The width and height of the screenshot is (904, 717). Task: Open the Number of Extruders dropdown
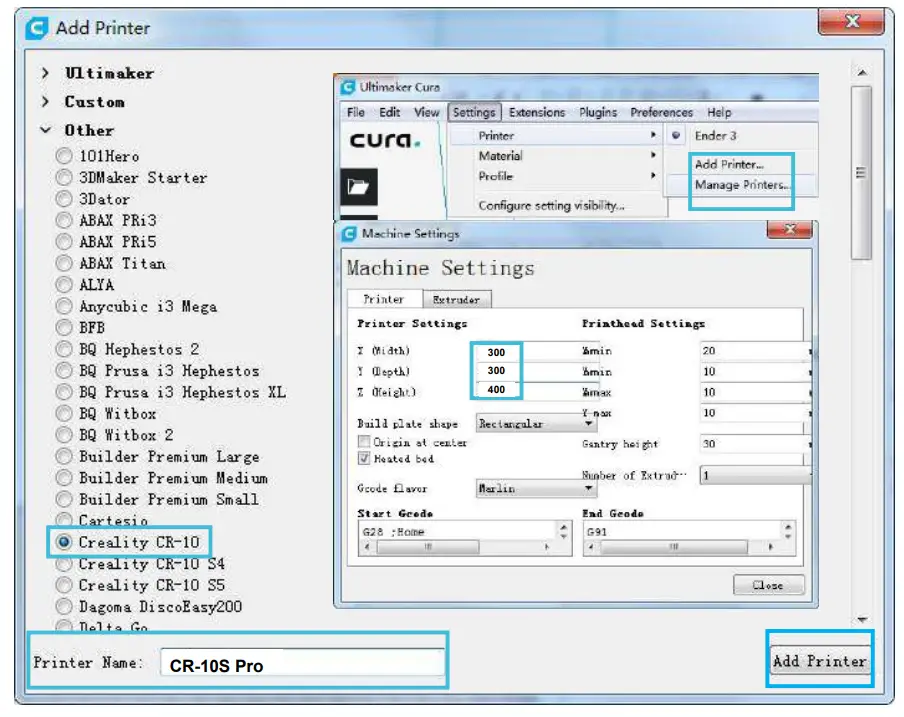[x=755, y=476]
